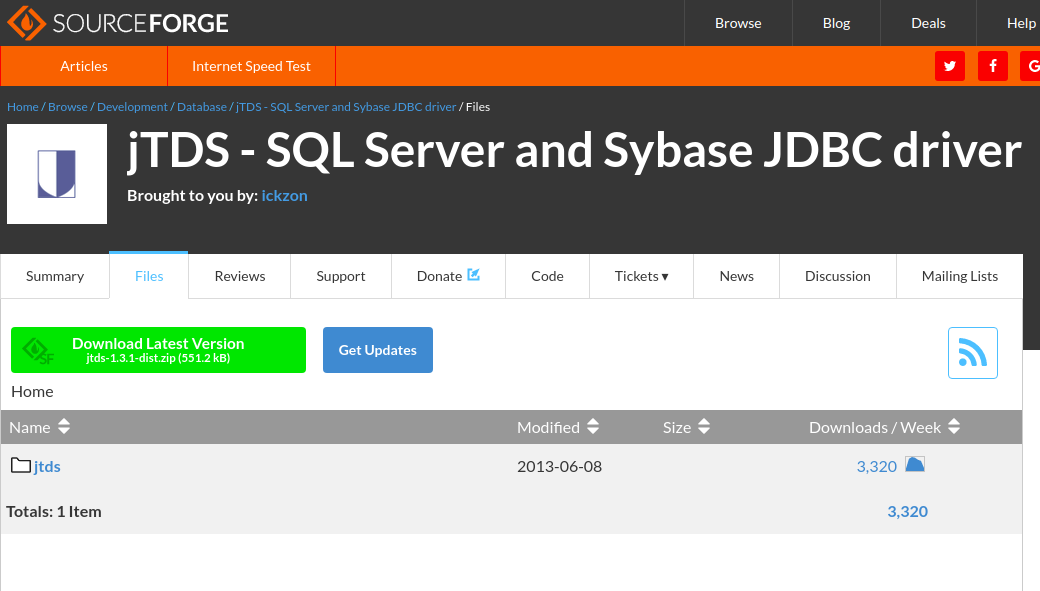Viewport: 1040px width, 591px height.
Task: Click the SourceForge logo
Action: coord(117,23)
